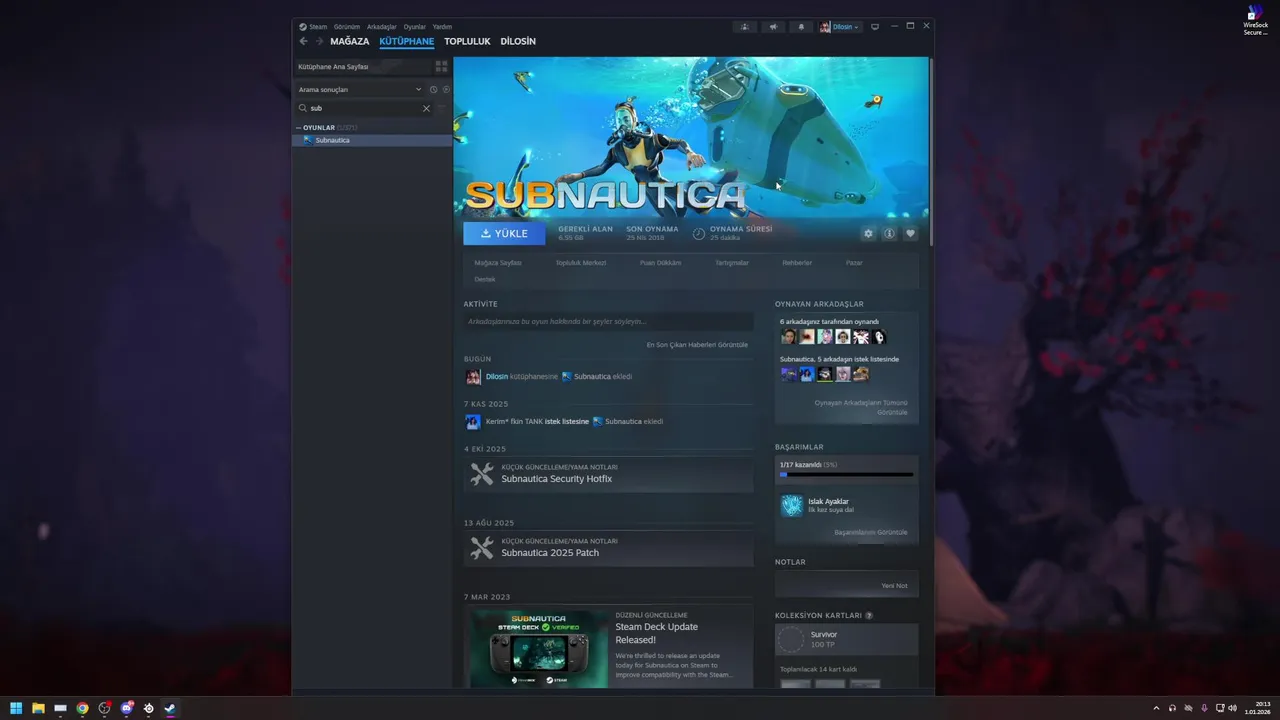Click the ready-to-play filter icon

click(x=446, y=89)
